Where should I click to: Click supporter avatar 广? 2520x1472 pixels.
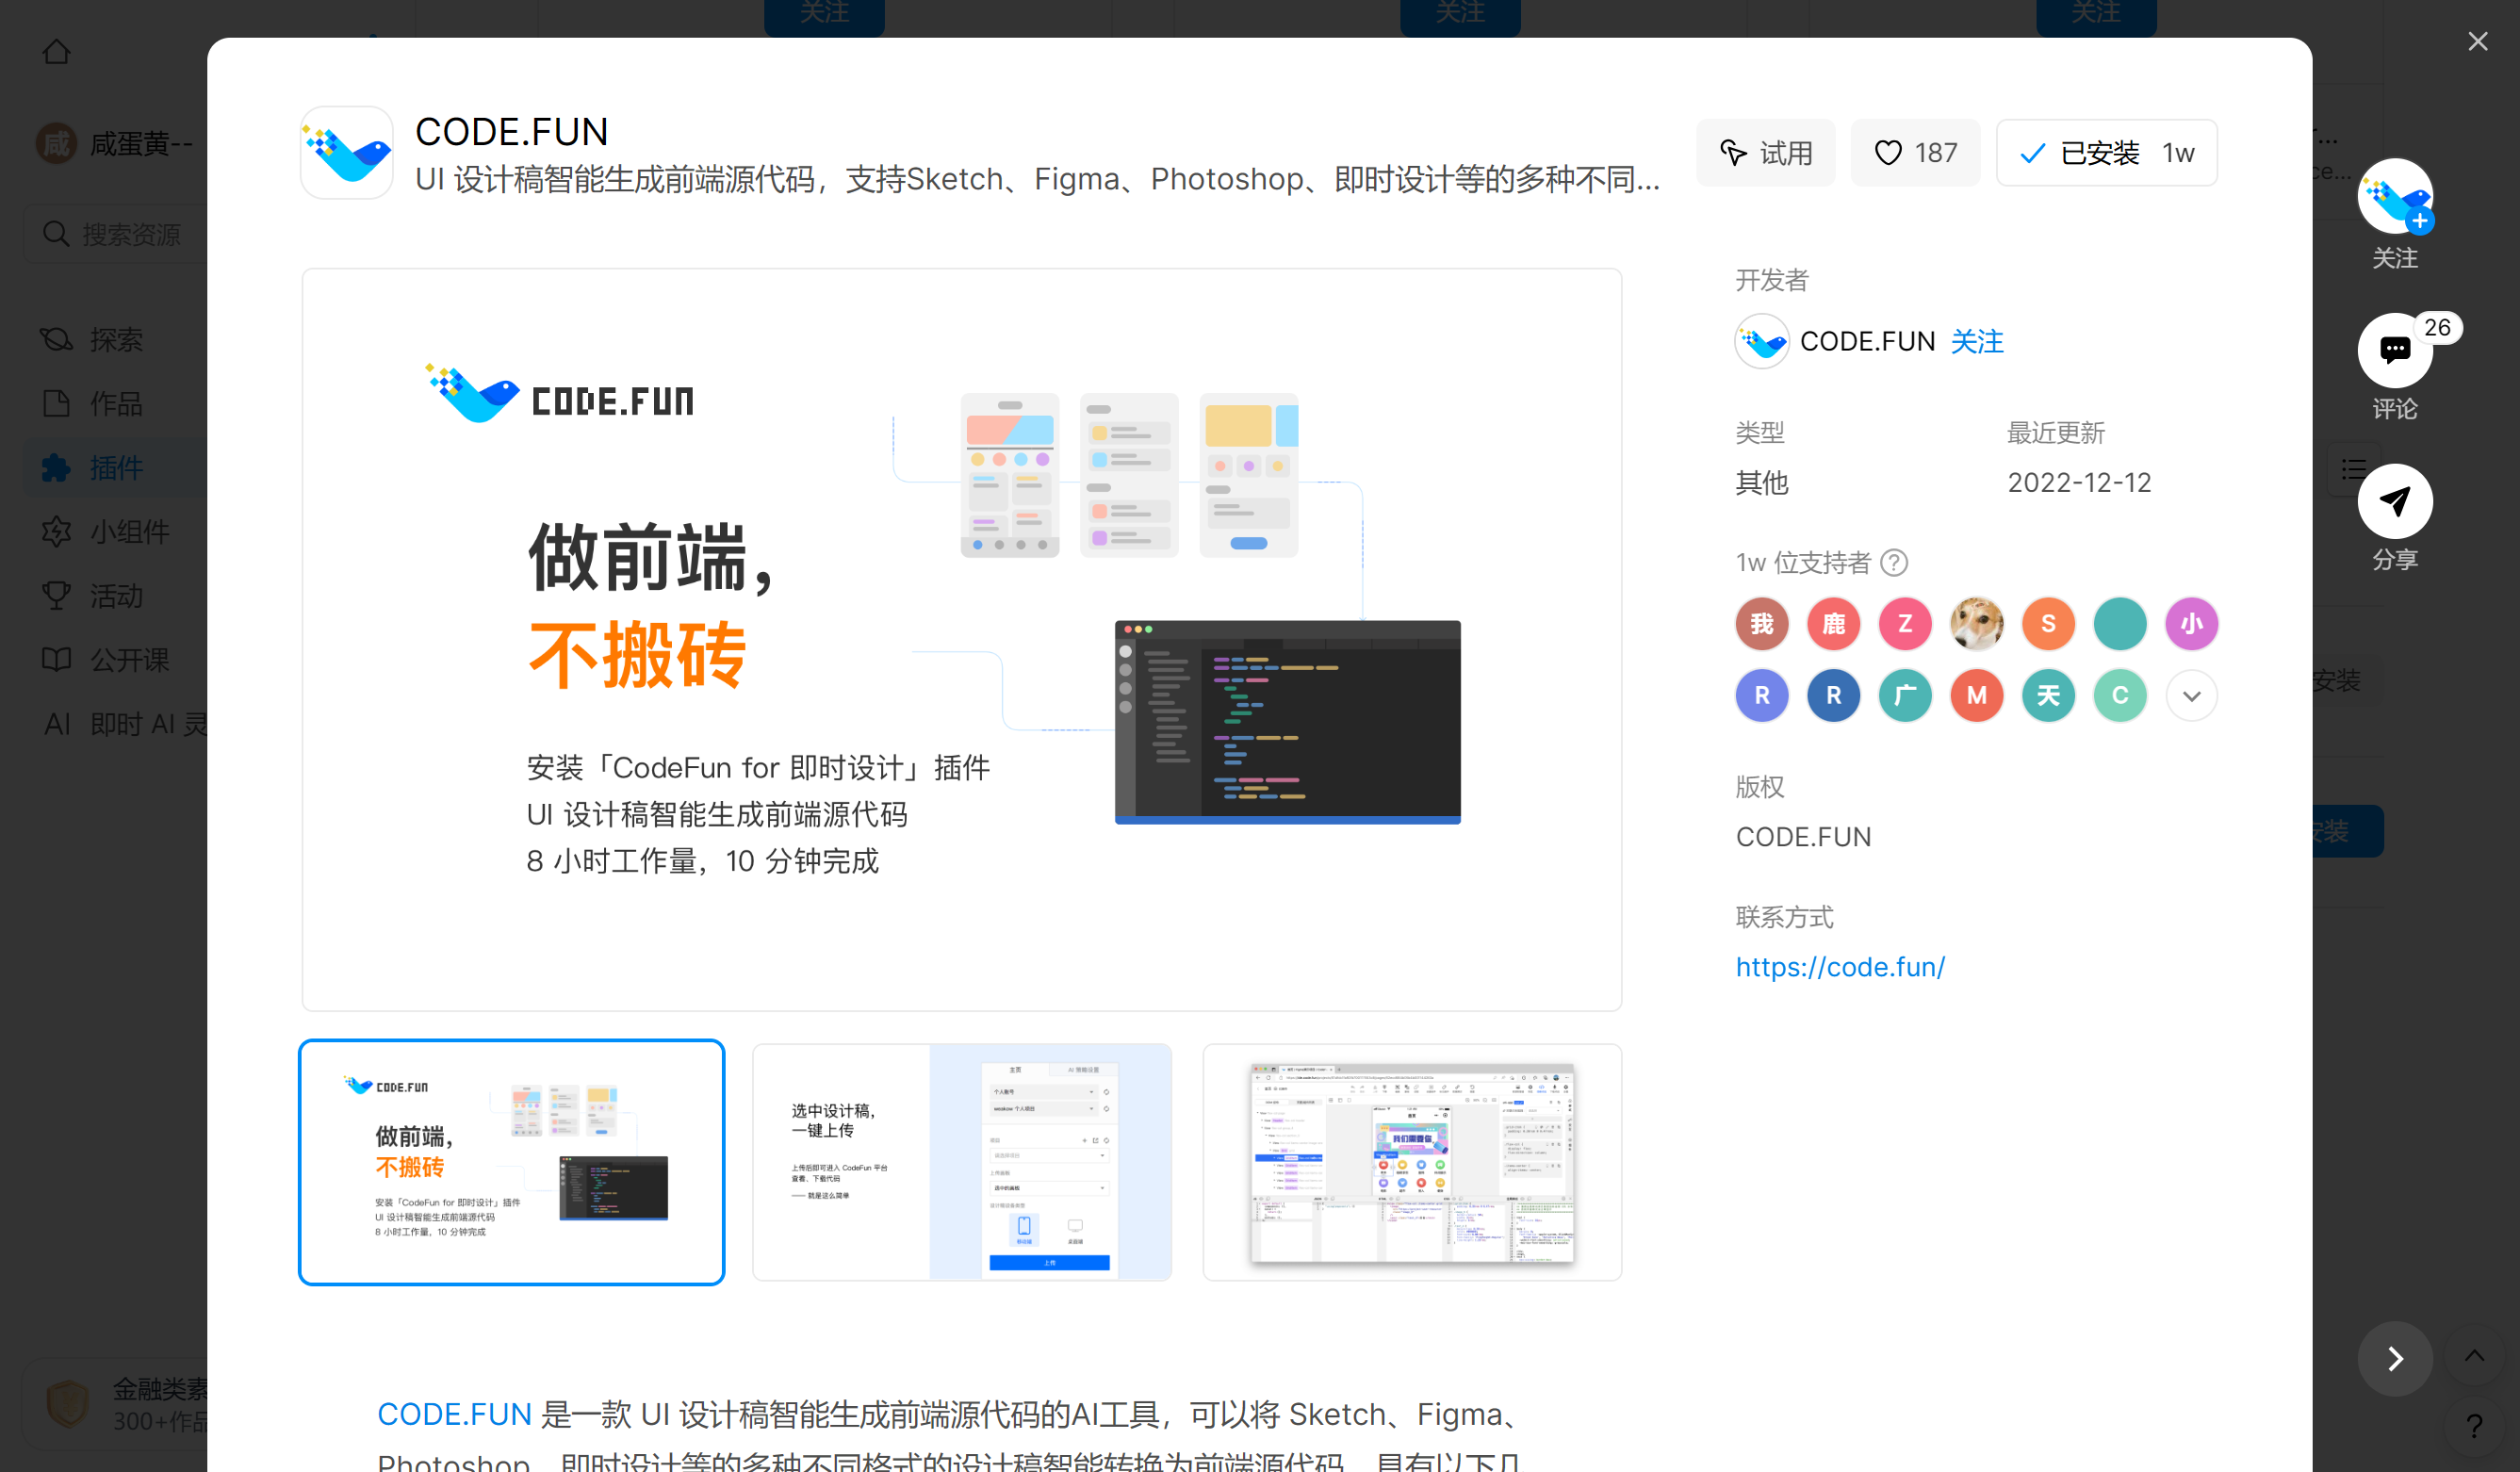1905,695
